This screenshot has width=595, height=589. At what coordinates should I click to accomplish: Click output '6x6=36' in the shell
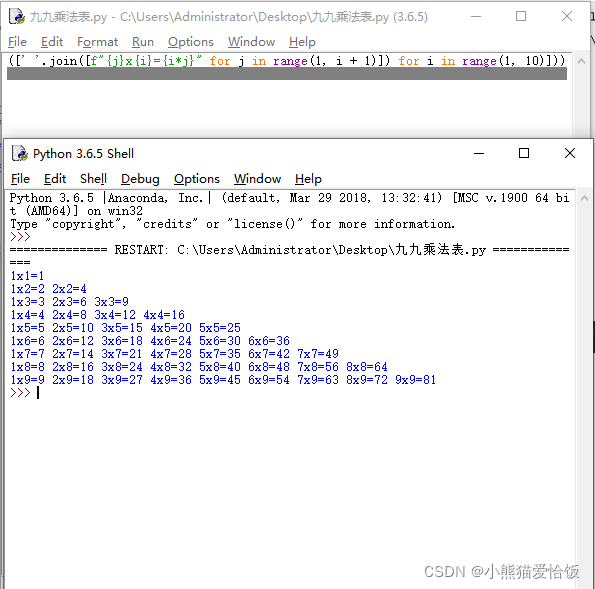pos(269,340)
